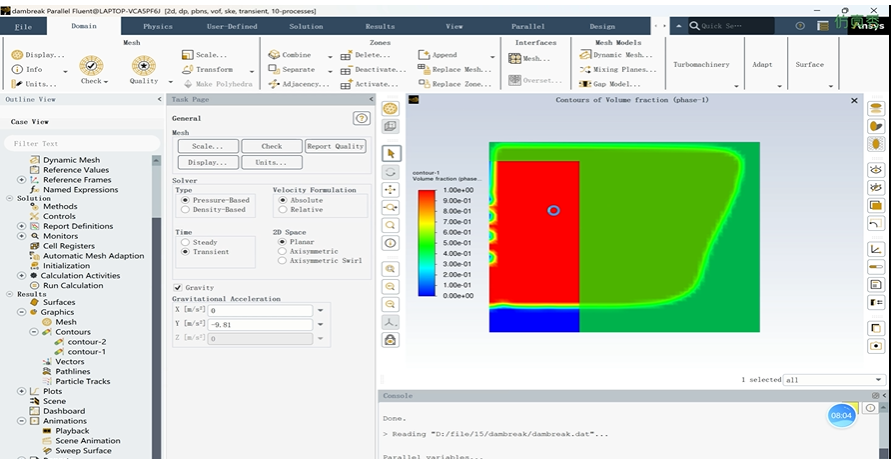Open the surface selection 'all' combo box
The height and width of the screenshot is (459, 891).
coord(834,380)
